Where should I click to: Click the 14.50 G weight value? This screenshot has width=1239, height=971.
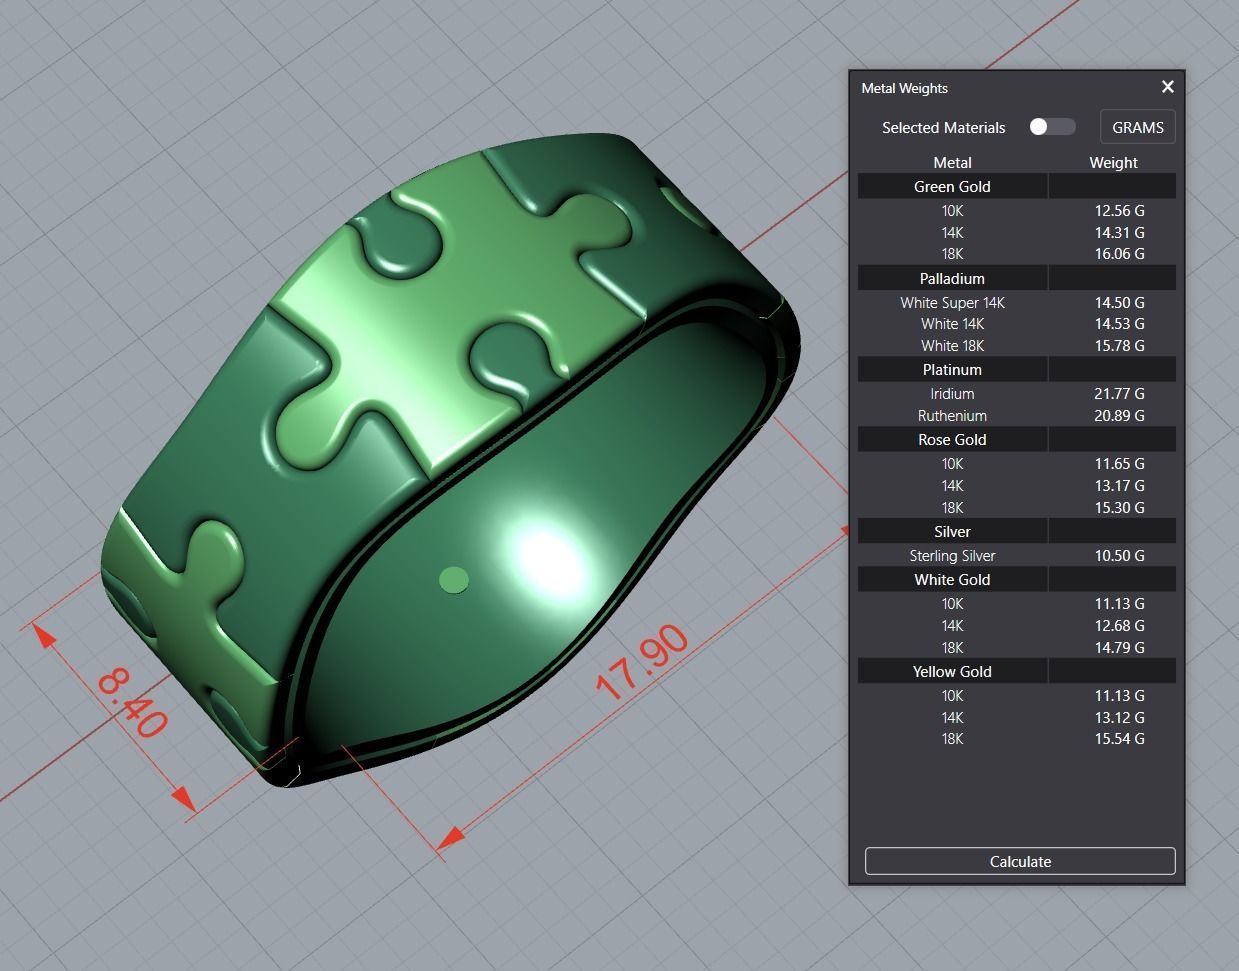coord(1119,302)
